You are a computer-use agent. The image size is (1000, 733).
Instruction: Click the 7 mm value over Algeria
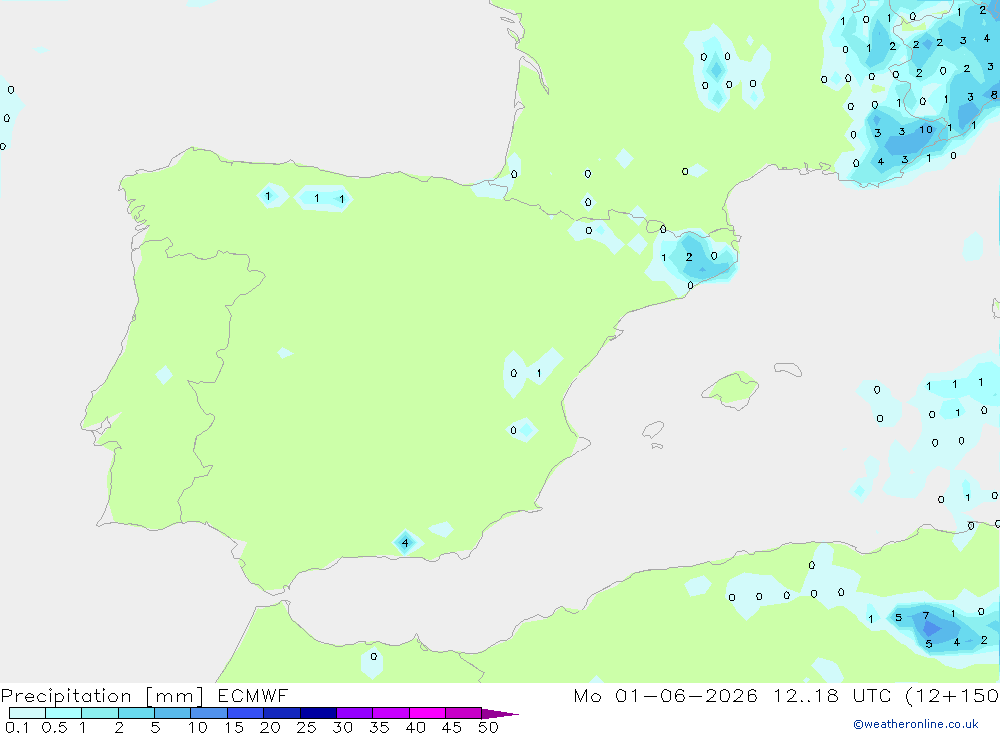(x=926, y=616)
